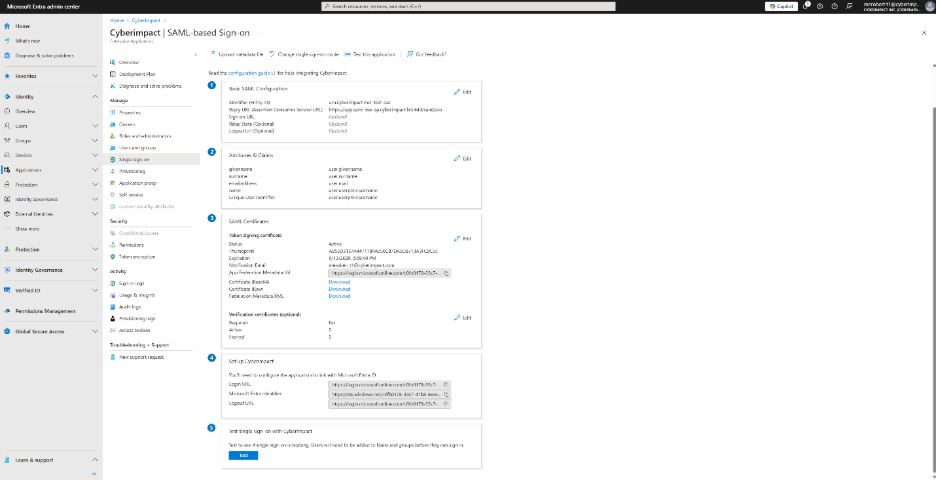The width and height of the screenshot is (936, 480).
Task: Open the Deployment Plan menu item
Action: pyautogui.click(x=137, y=74)
